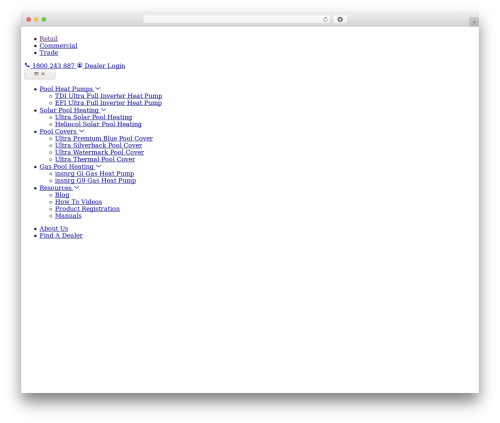Select insnrg G9 Gas Heat Pump

[x=96, y=181]
